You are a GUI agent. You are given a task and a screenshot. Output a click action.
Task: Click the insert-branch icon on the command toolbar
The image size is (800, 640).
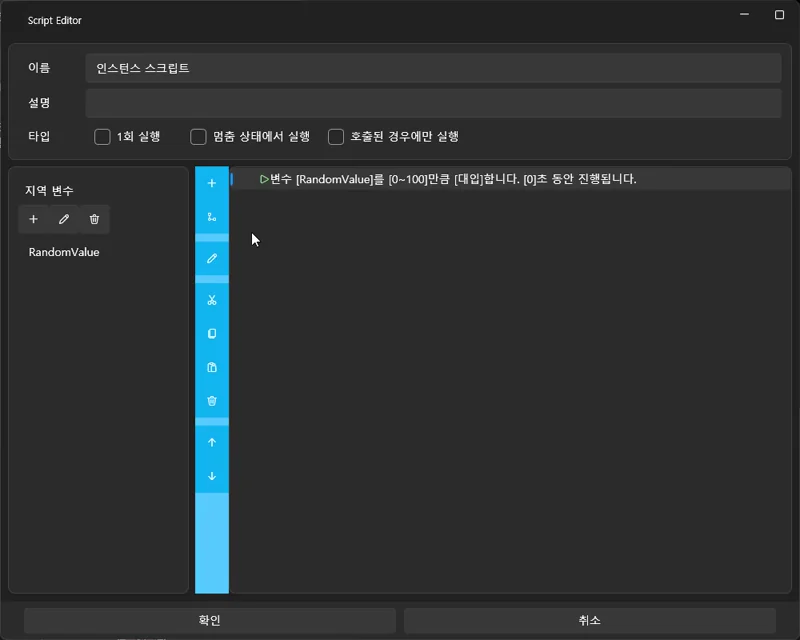(212, 216)
